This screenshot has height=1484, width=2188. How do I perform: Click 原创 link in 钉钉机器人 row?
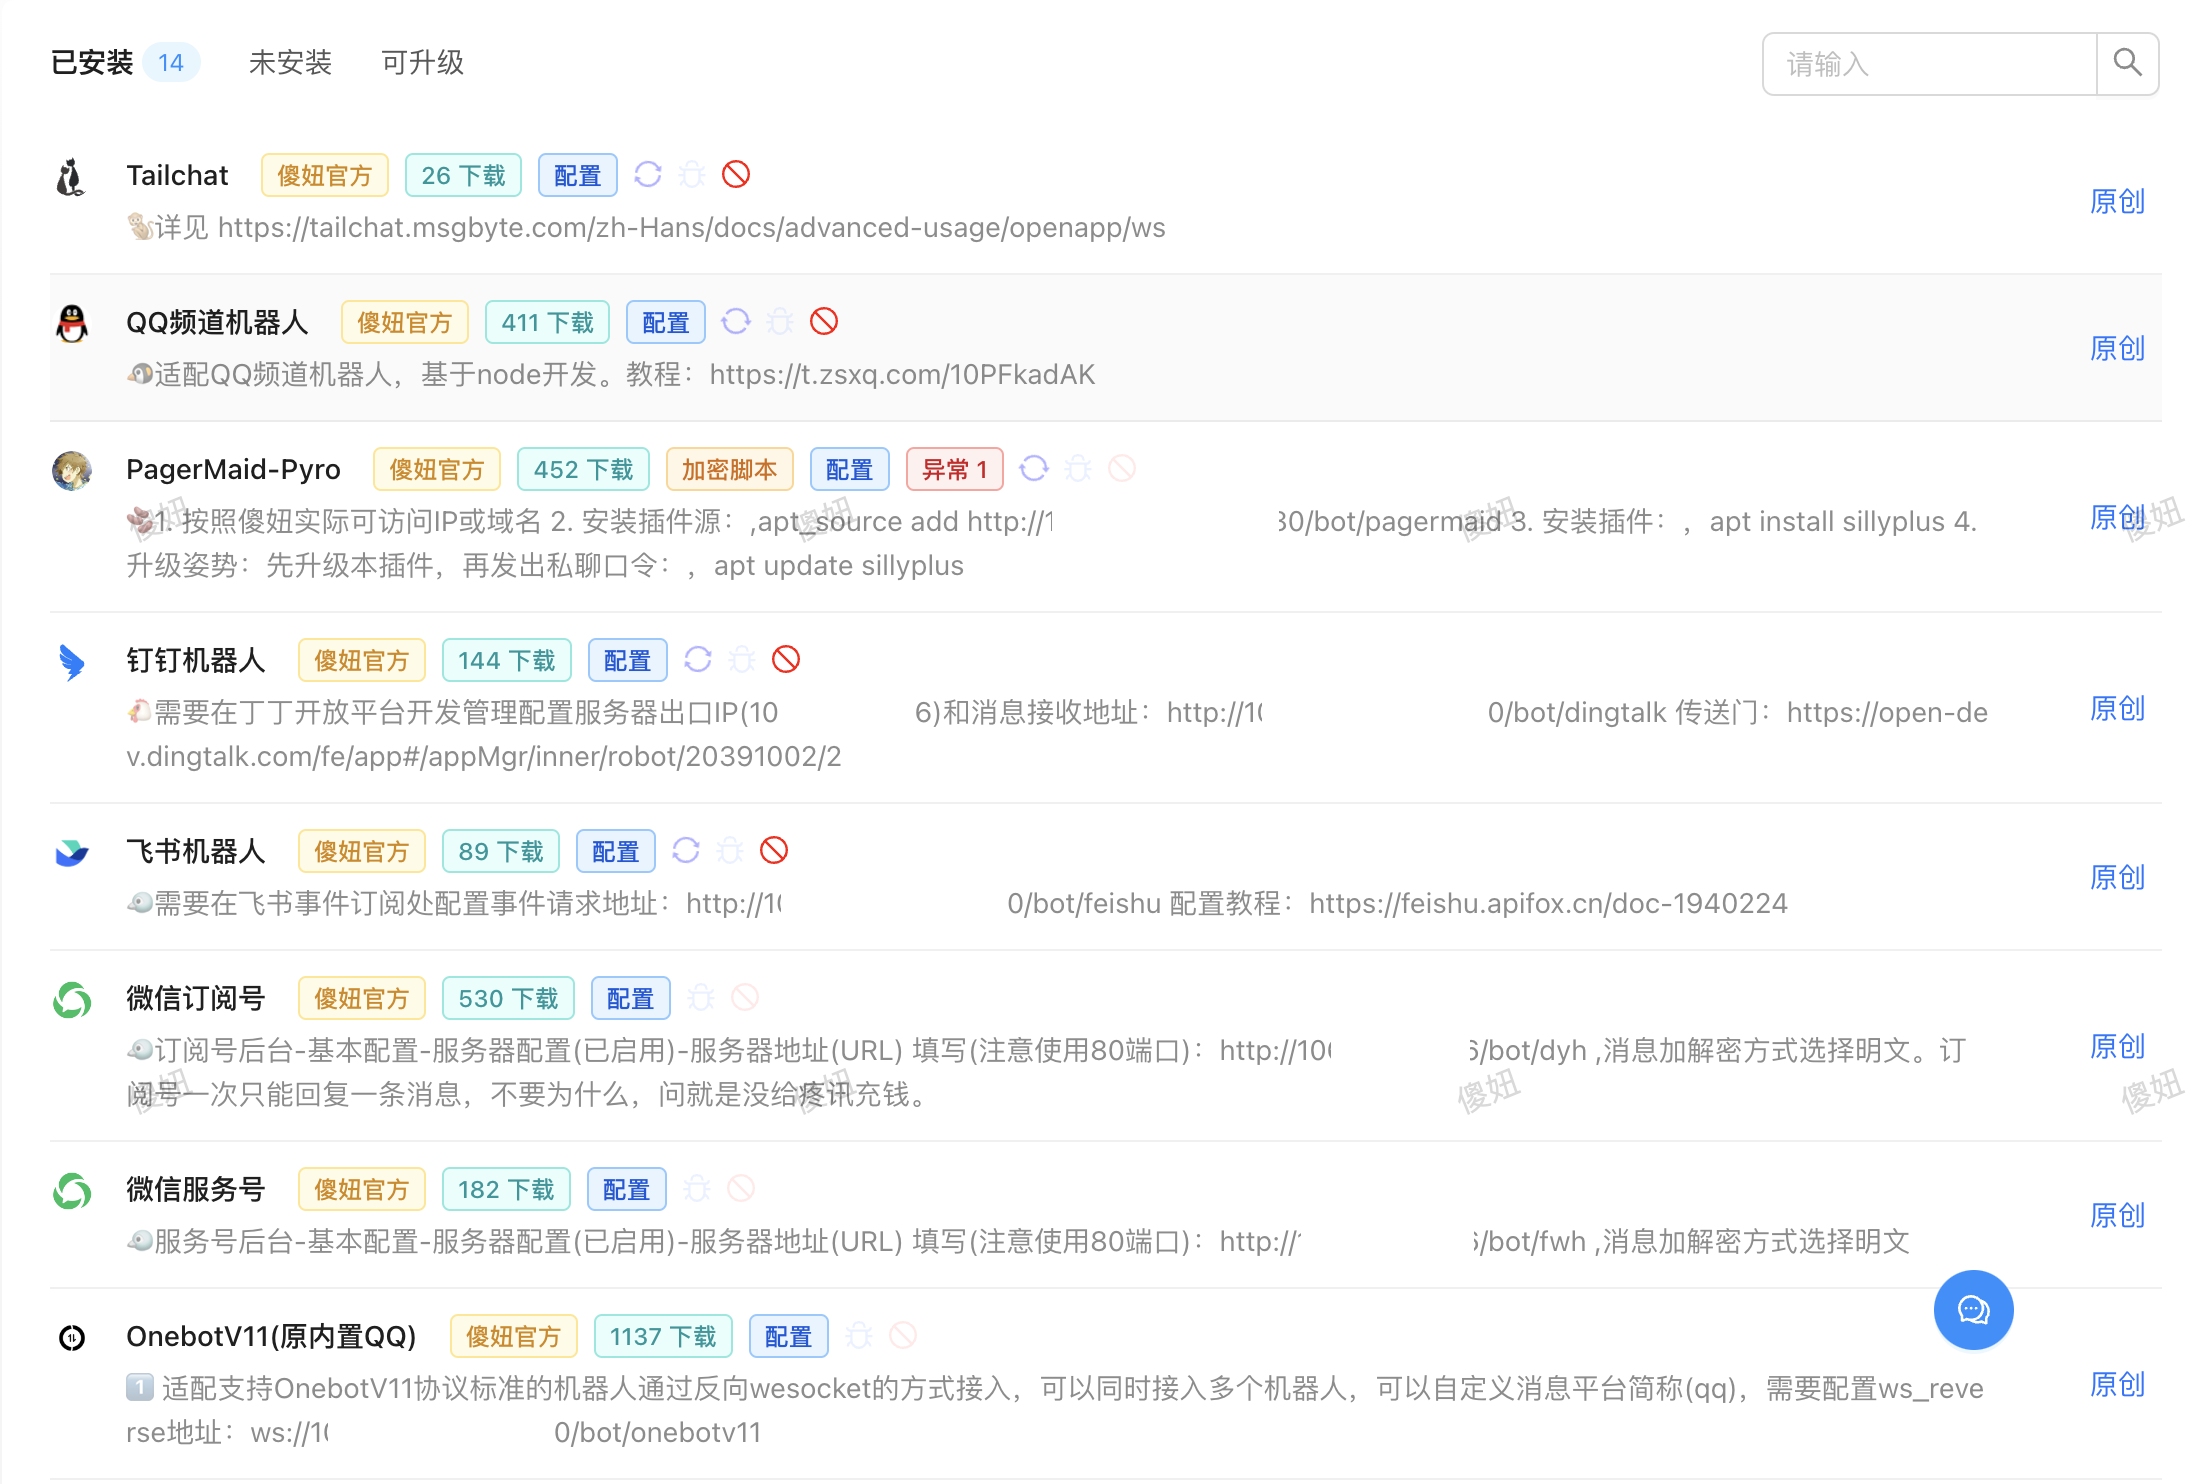(x=2117, y=708)
